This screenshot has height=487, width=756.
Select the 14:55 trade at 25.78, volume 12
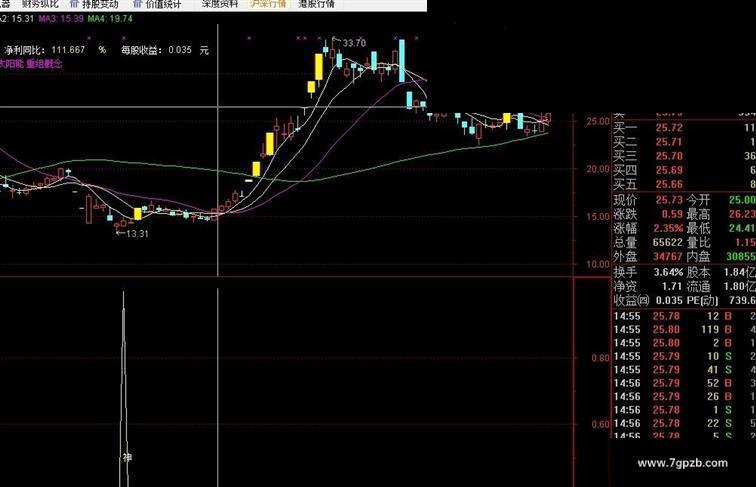point(684,316)
